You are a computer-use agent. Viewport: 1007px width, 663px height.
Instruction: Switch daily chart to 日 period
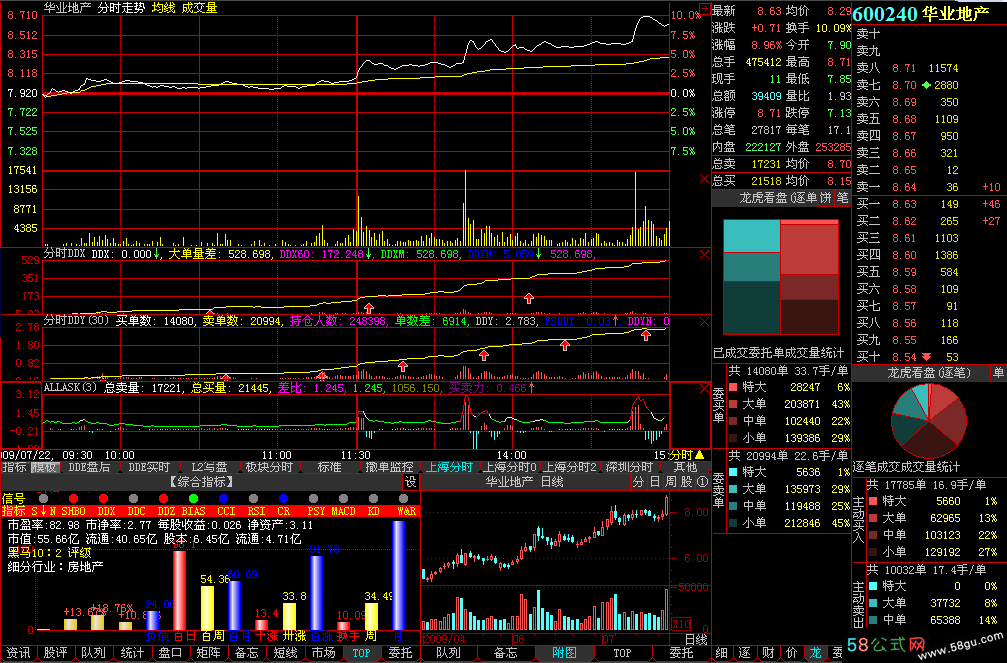(654, 482)
